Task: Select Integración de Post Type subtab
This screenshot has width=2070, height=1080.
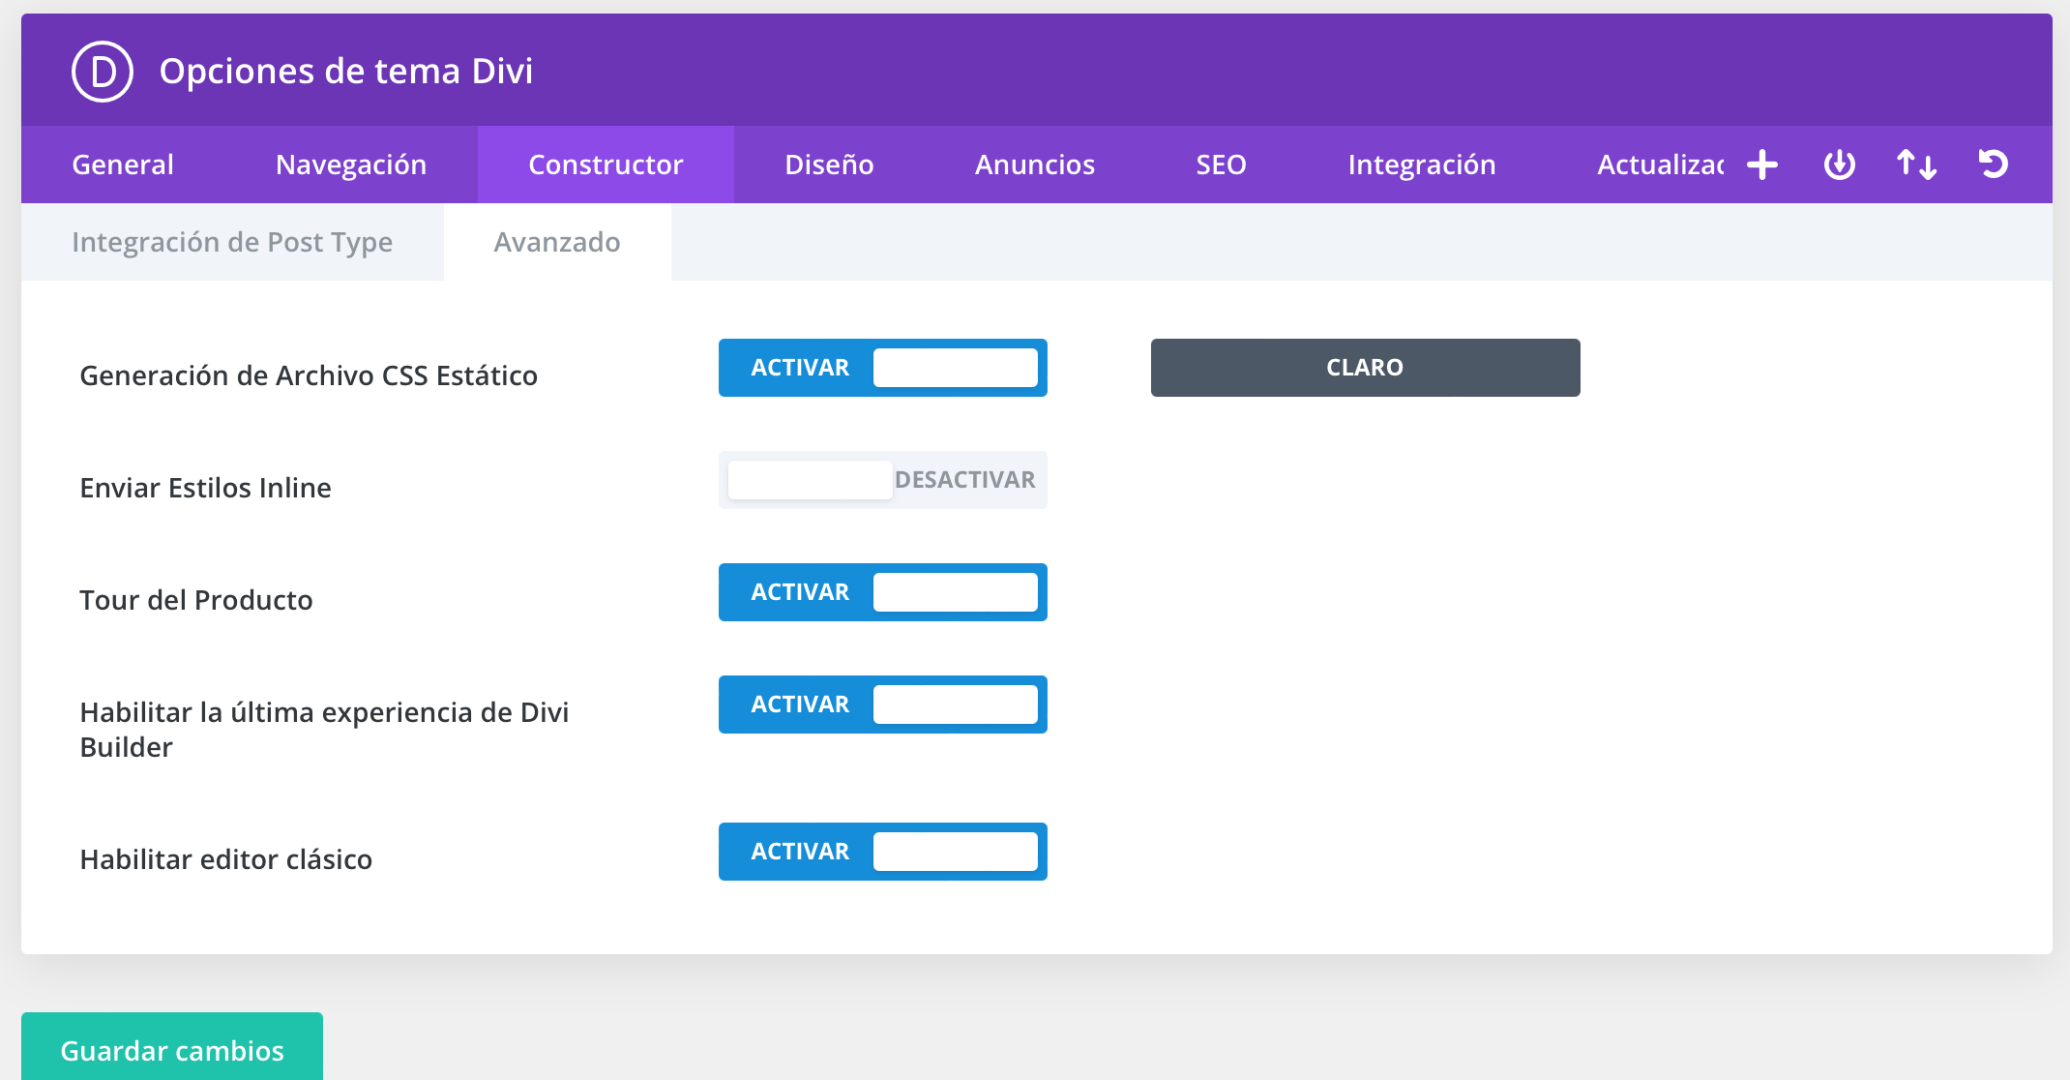Action: [232, 242]
